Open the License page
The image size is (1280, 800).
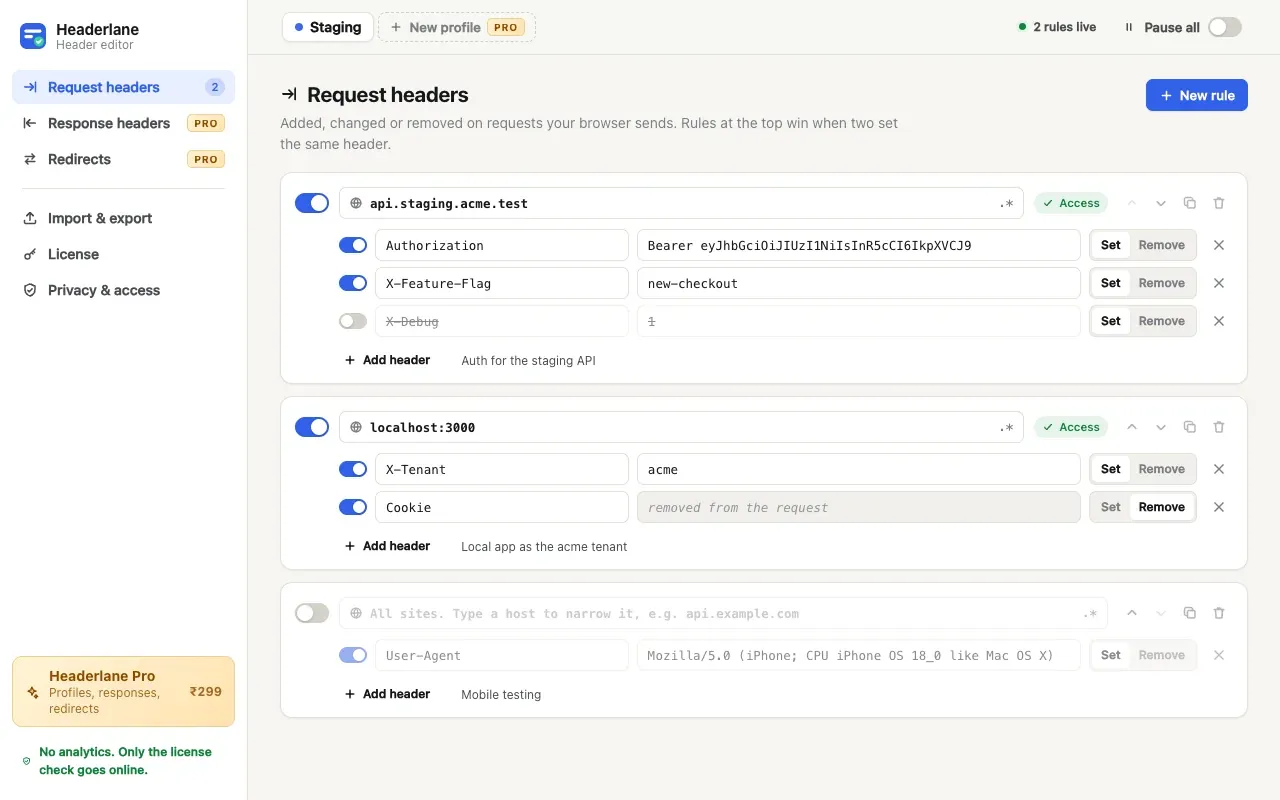pos(123,254)
